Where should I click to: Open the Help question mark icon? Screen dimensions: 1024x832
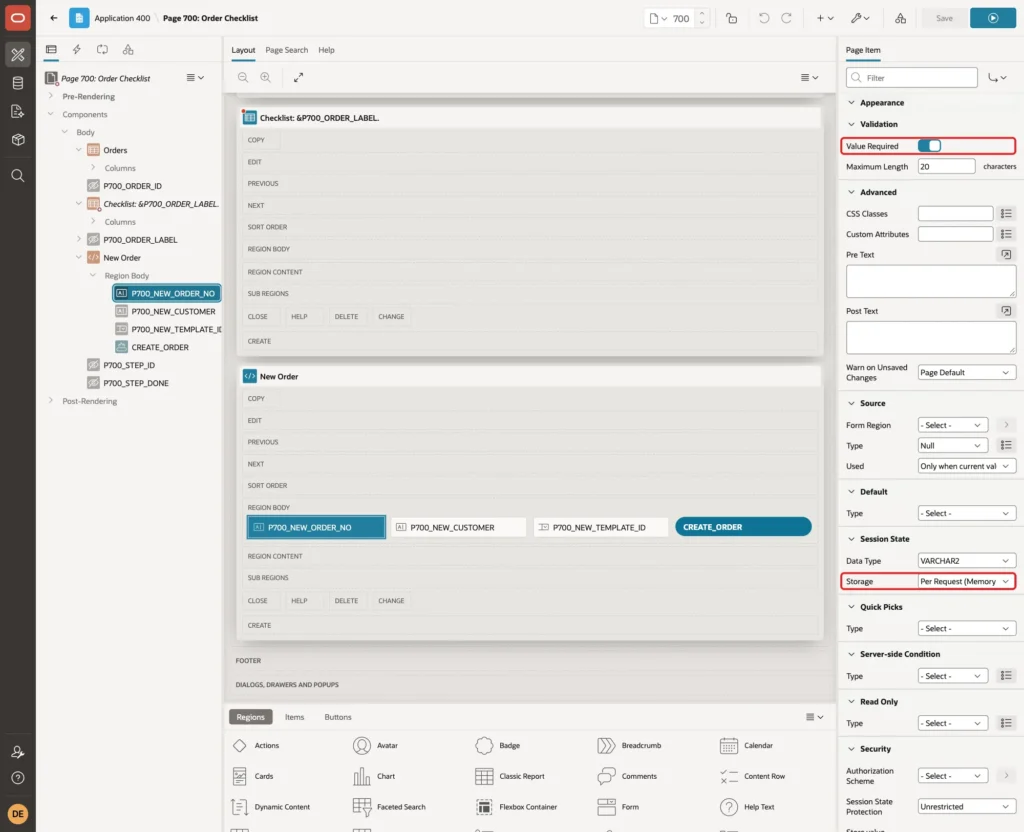tap(18, 778)
